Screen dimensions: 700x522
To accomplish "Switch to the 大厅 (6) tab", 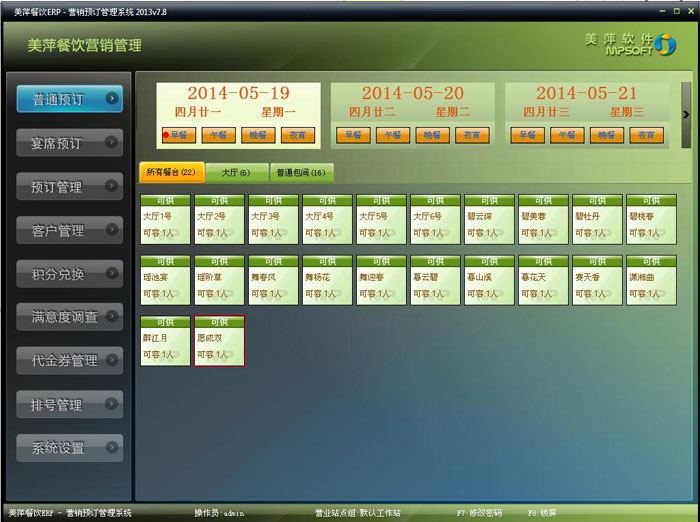I will 236,173.
